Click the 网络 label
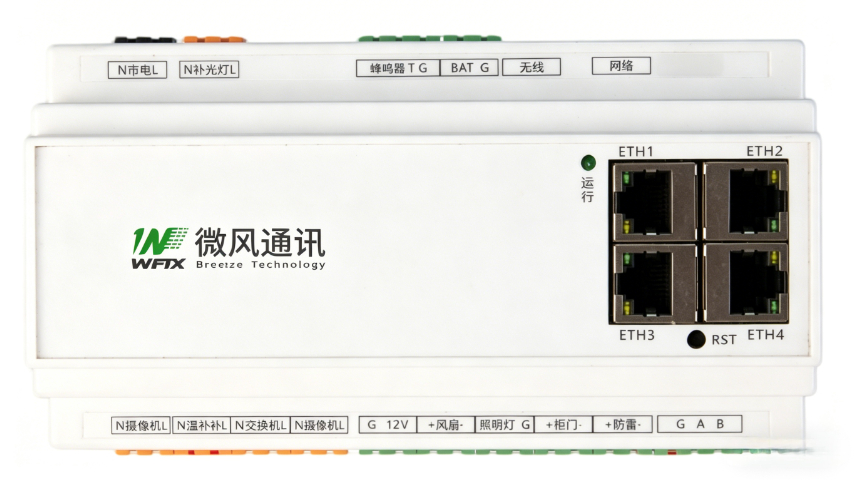 coord(621,66)
